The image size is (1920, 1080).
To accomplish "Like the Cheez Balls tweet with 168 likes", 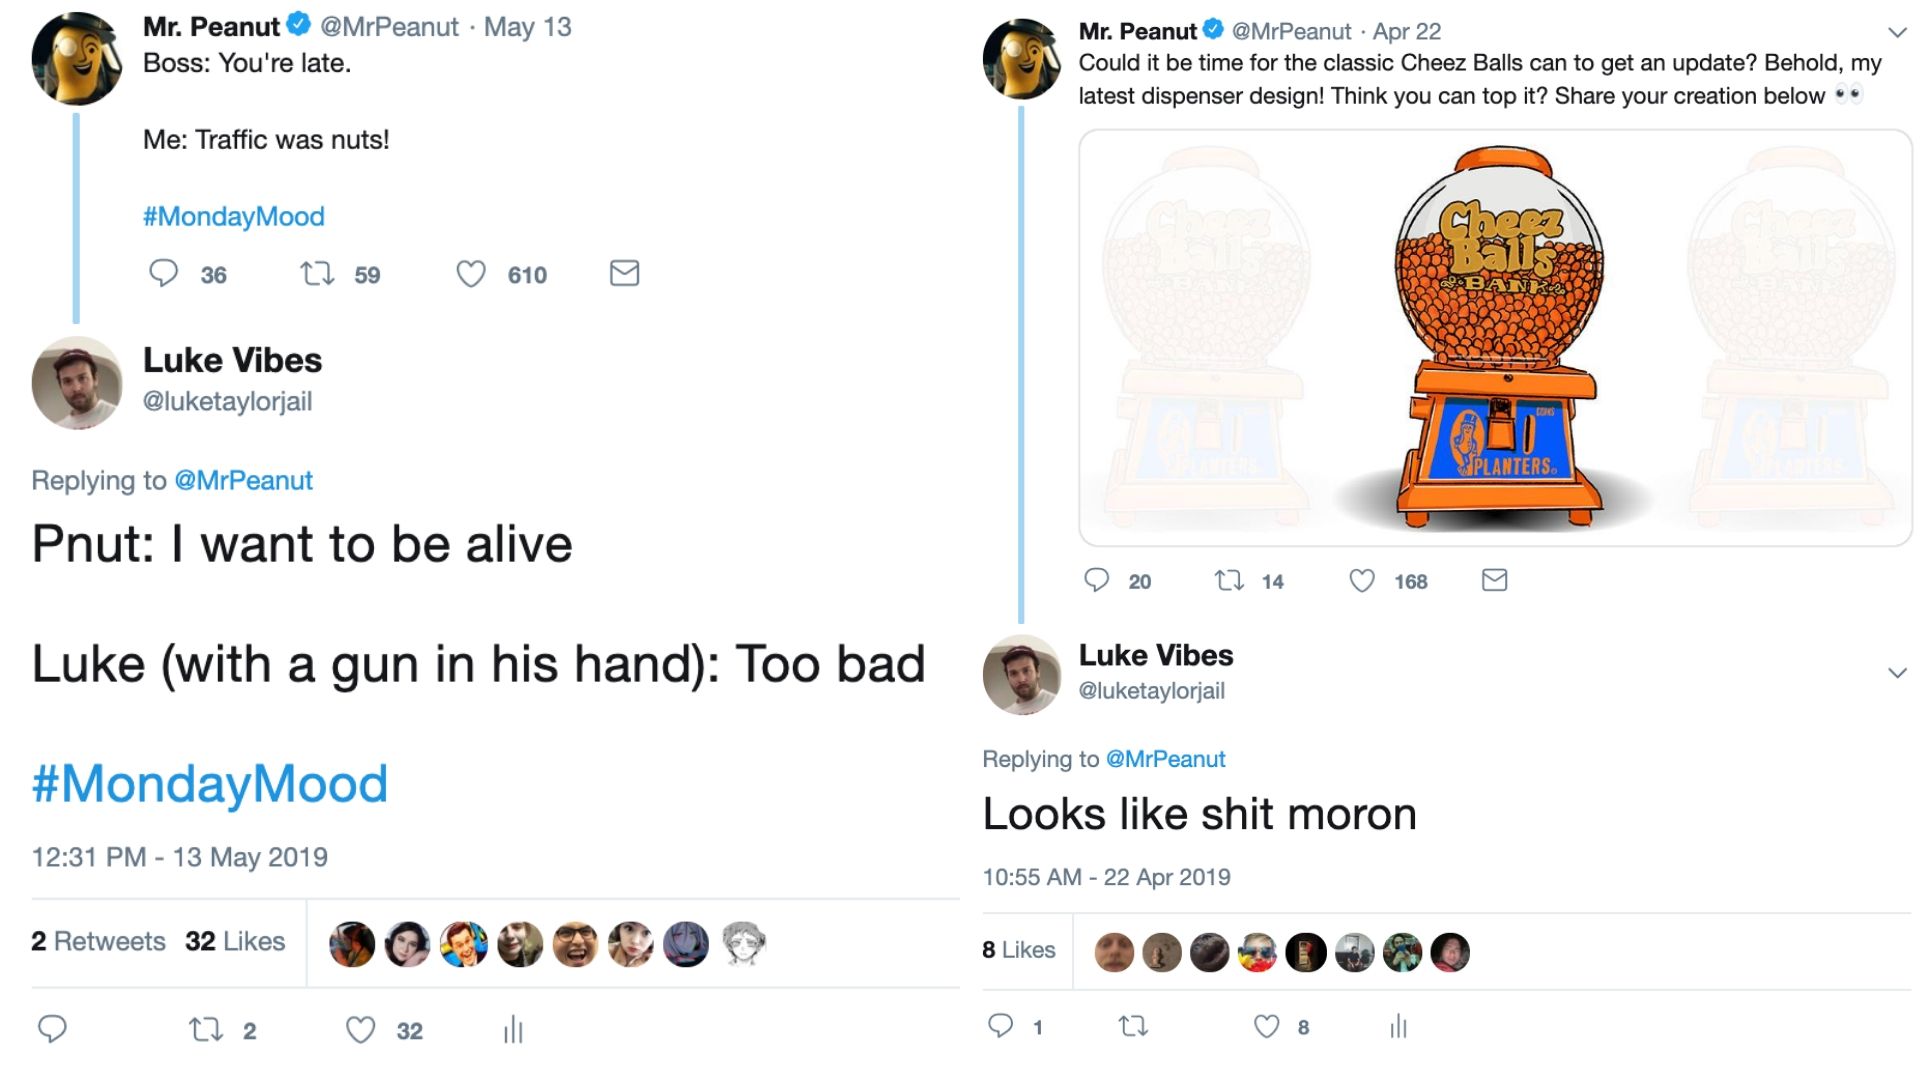I will tap(1362, 580).
